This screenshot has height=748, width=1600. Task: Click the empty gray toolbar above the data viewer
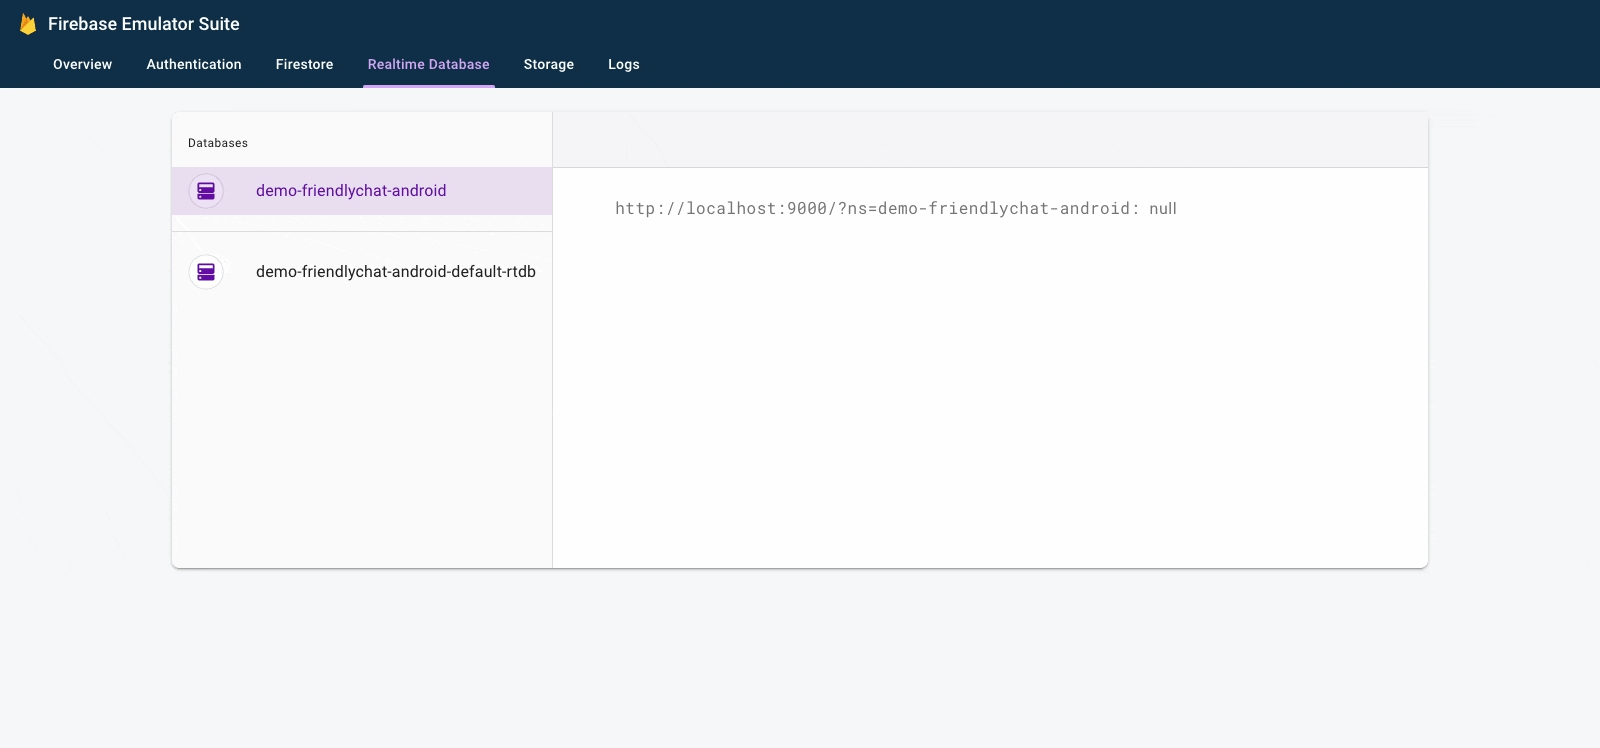990,140
